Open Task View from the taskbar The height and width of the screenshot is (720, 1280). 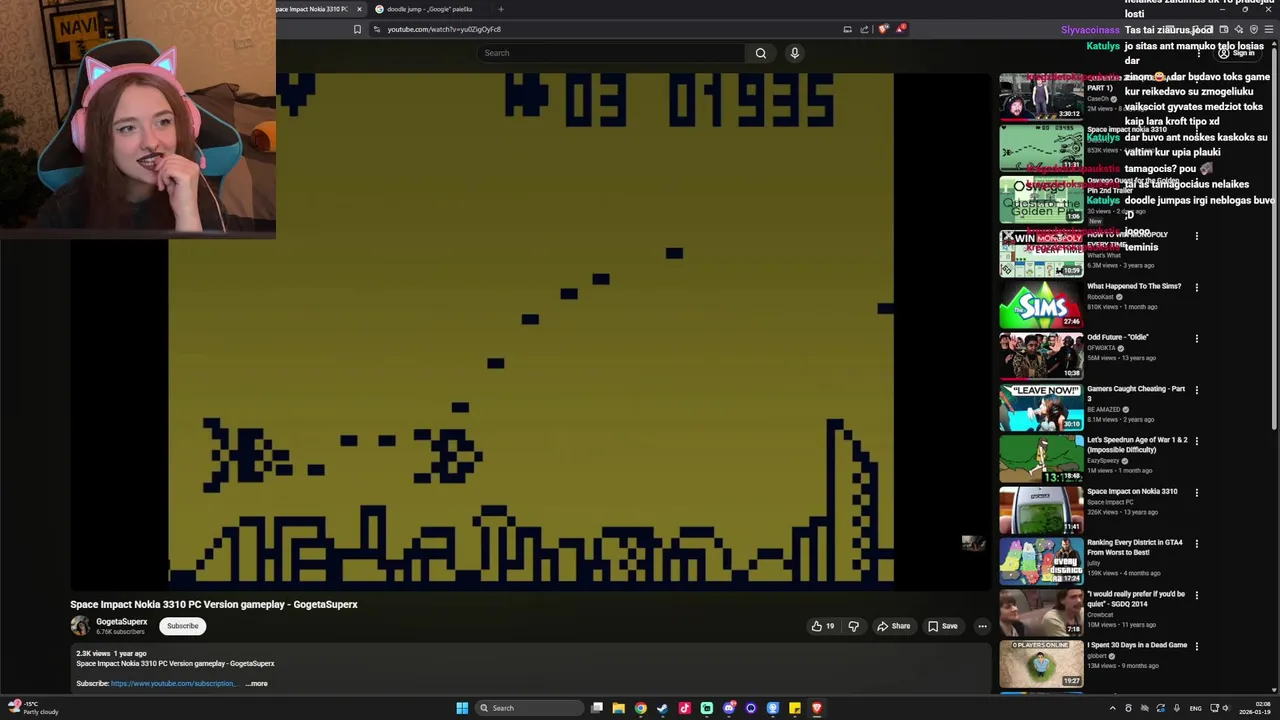click(597, 708)
